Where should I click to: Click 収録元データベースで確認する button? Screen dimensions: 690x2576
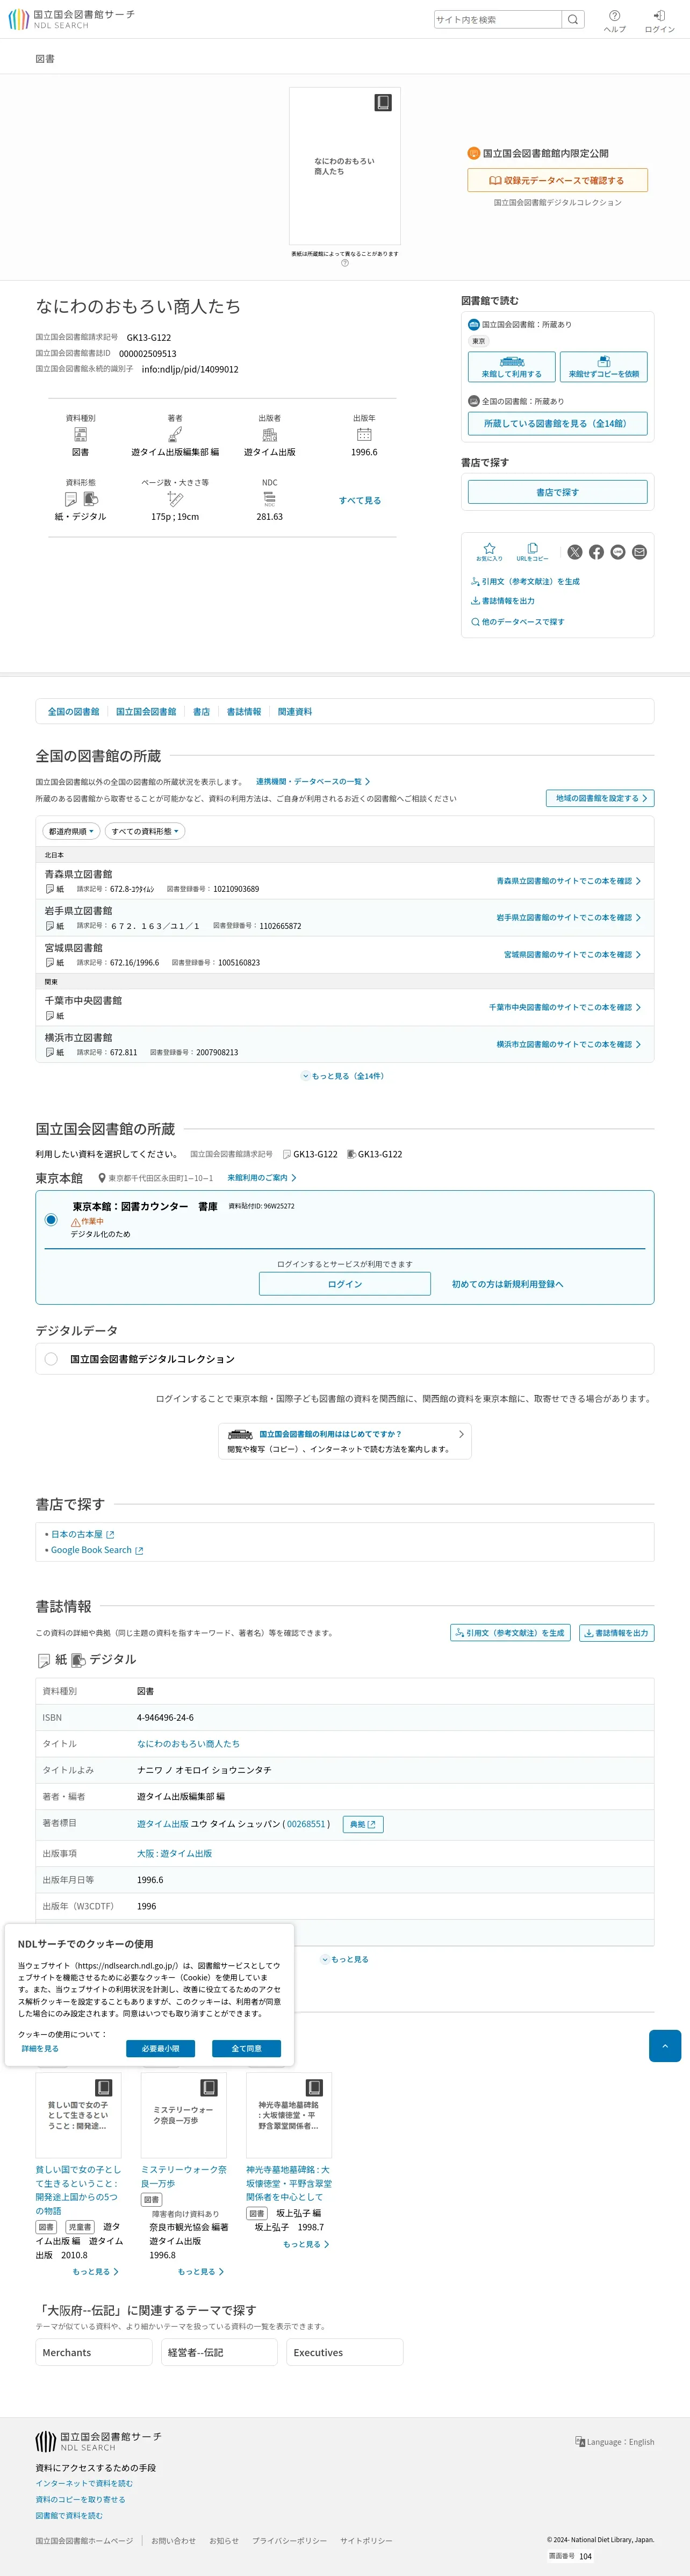(x=557, y=180)
